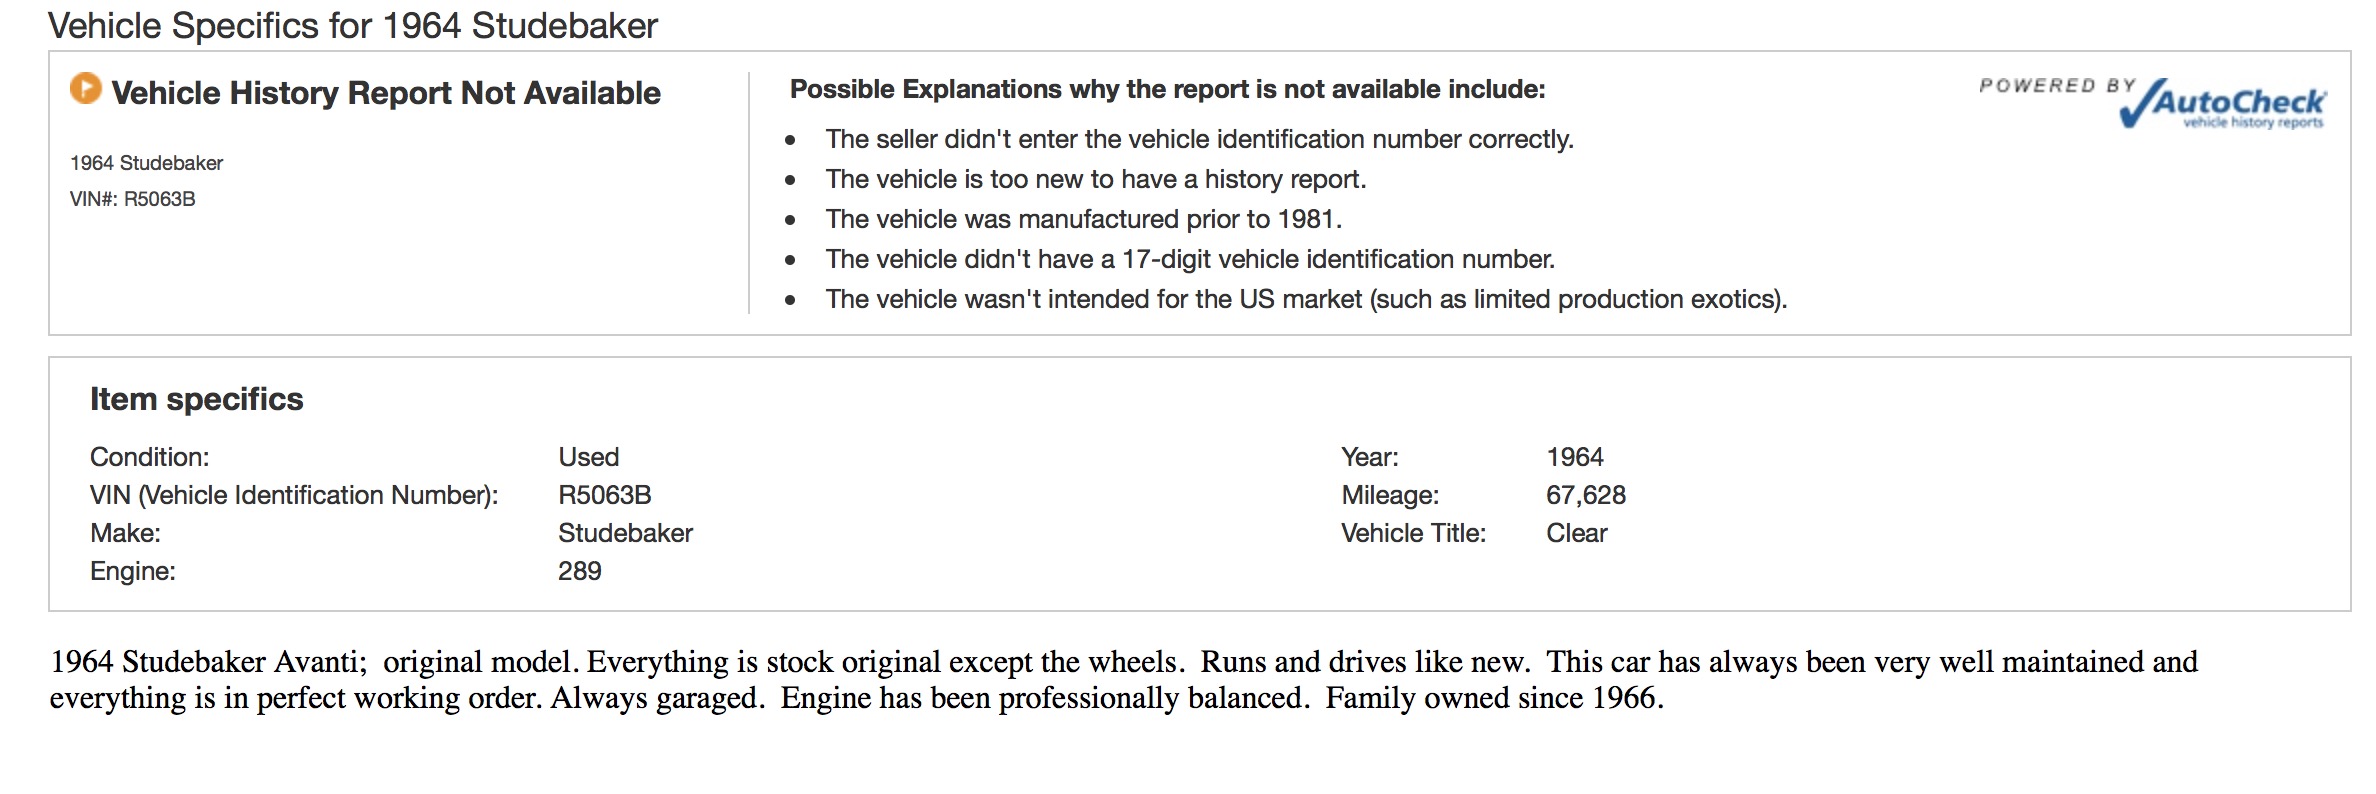Click the Vehicle Title value 'Clear'
Image resolution: width=2376 pixels, height=794 pixels.
coord(1576,533)
